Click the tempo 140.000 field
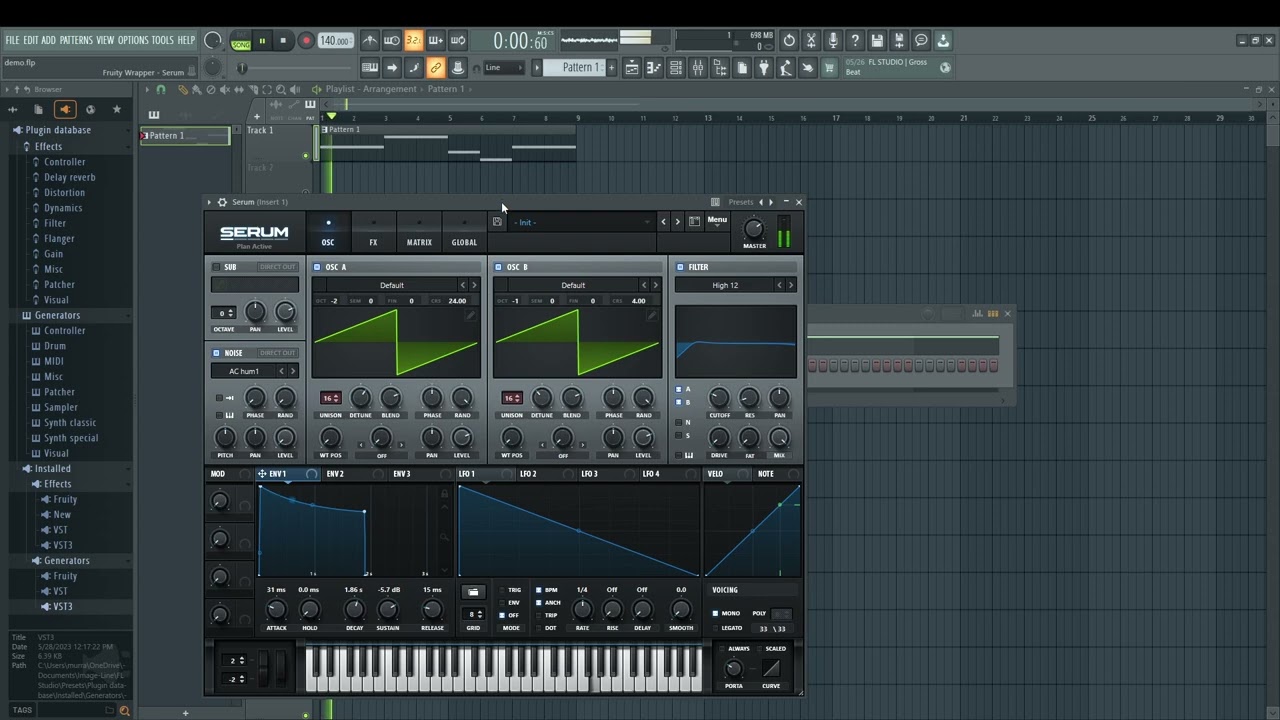 (335, 41)
